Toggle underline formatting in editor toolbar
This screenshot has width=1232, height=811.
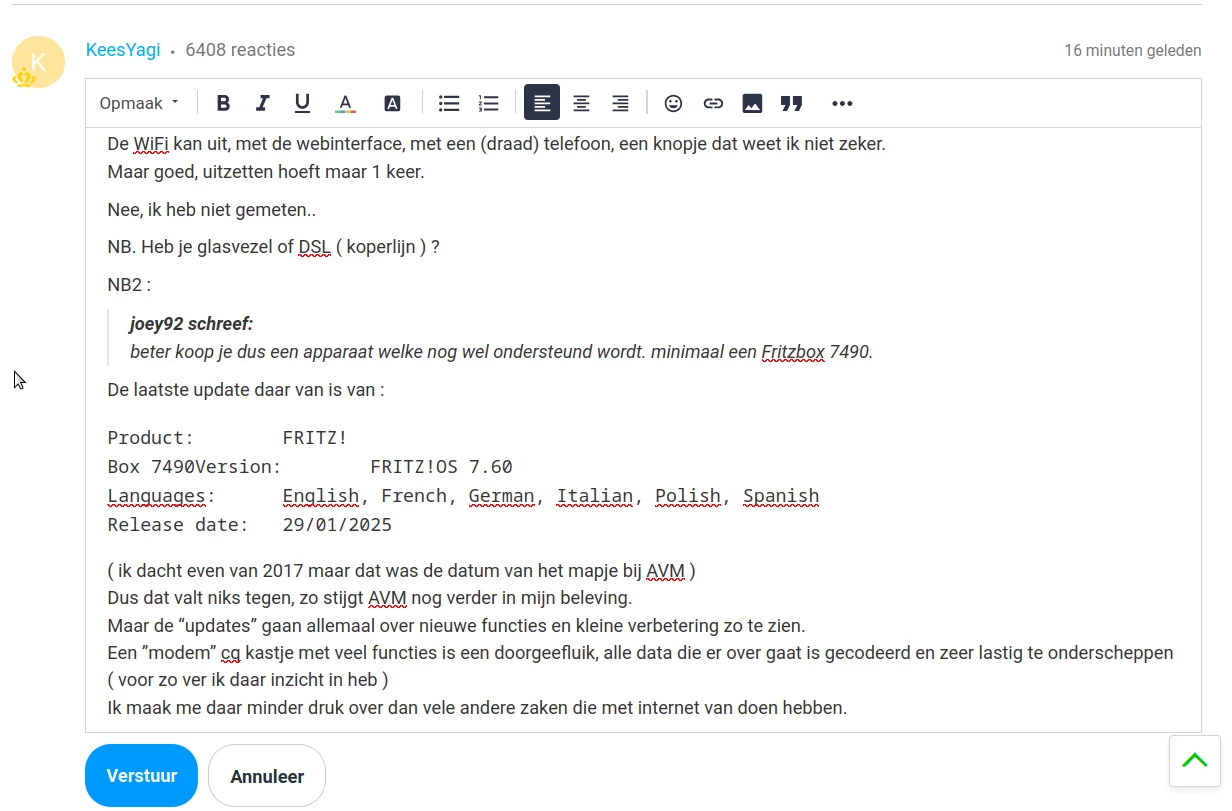[302, 103]
